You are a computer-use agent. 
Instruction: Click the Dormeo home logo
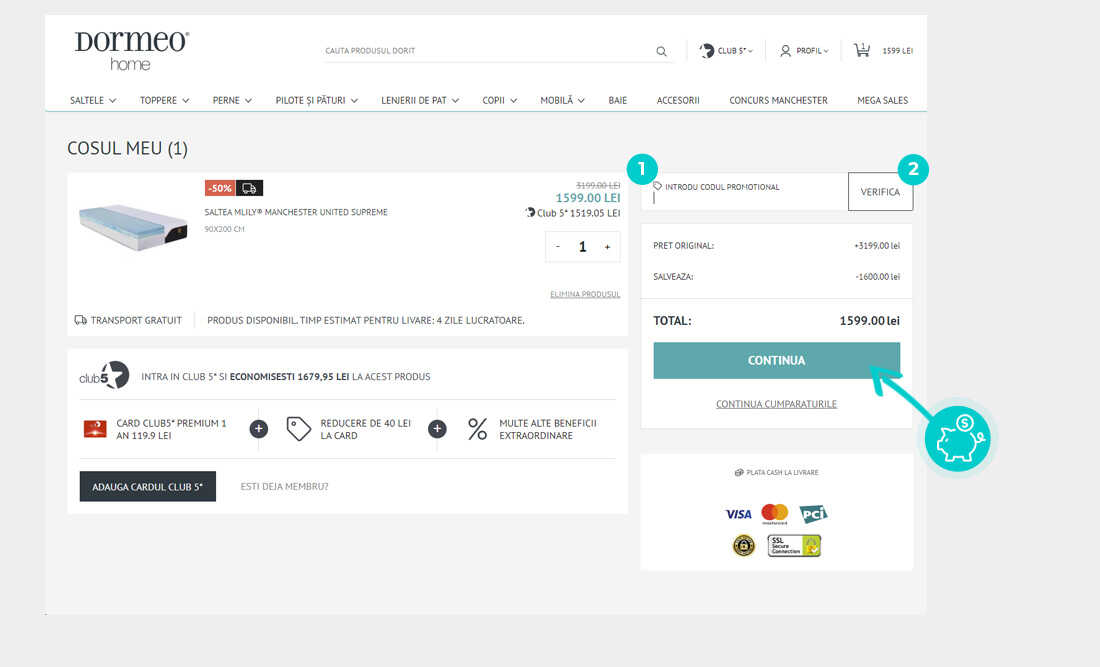(132, 50)
